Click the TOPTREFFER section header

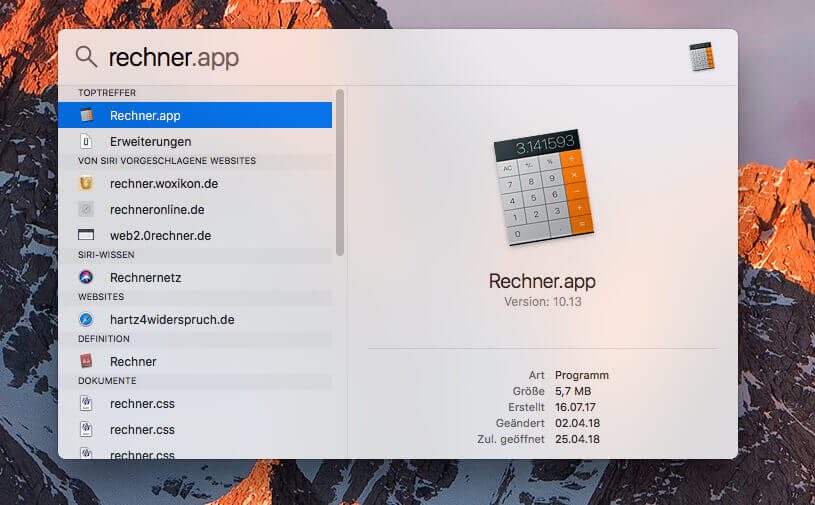[x=107, y=93]
